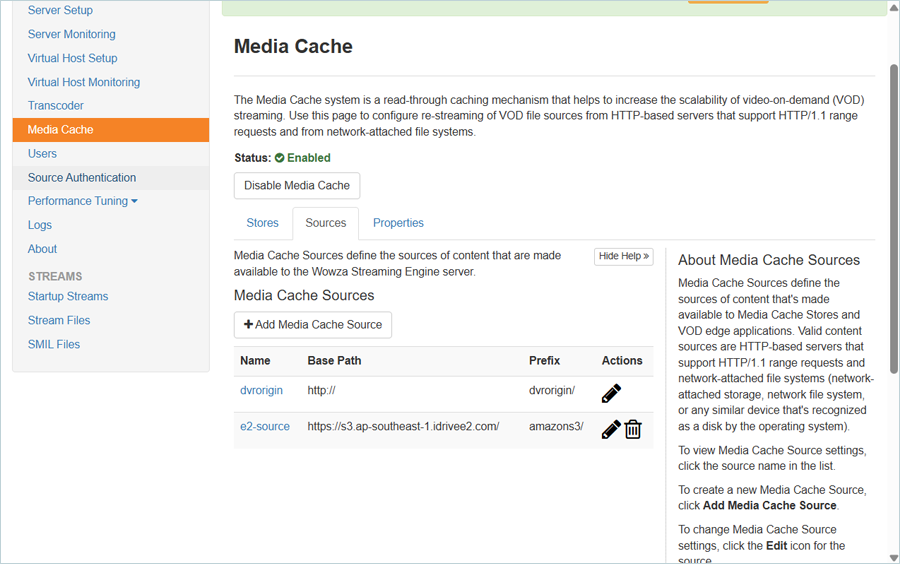
Task: Go to Transcoder in sidebar
Action: pyautogui.click(x=56, y=106)
